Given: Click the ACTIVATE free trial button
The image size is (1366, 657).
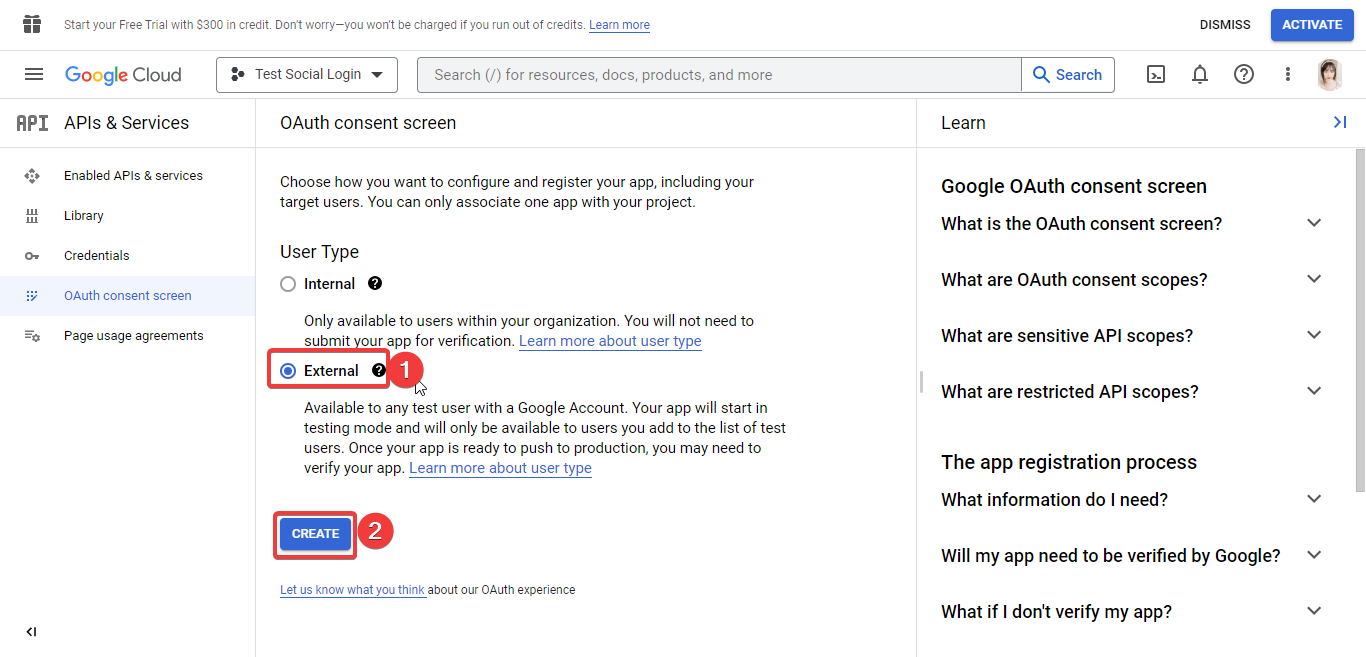Looking at the screenshot, I should tap(1312, 25).
